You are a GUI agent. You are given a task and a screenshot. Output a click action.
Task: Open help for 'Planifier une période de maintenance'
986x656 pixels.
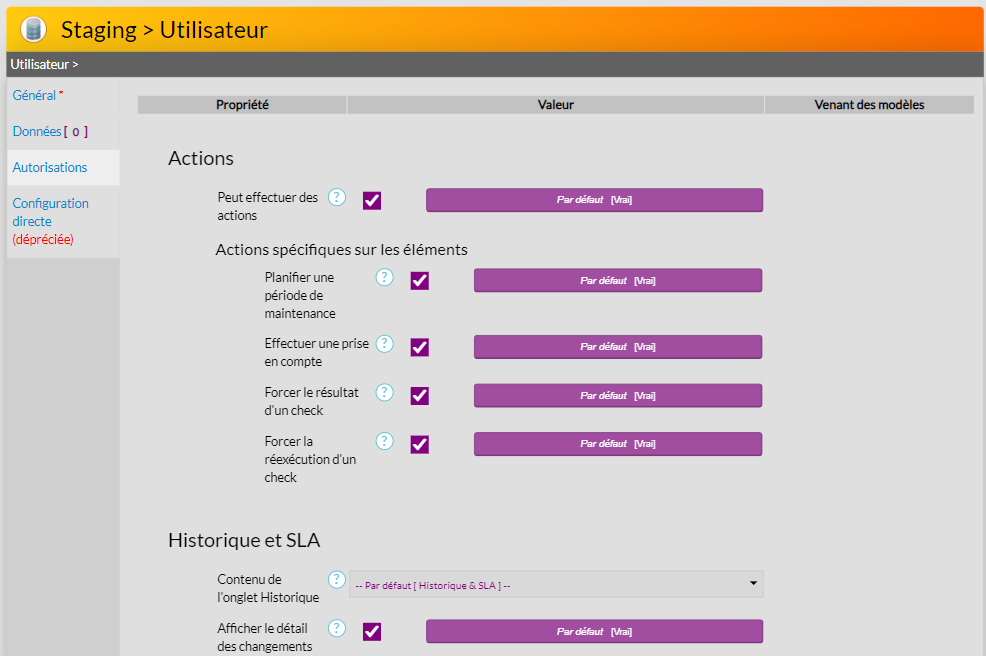pyautogui.click(x=384, y=277)
